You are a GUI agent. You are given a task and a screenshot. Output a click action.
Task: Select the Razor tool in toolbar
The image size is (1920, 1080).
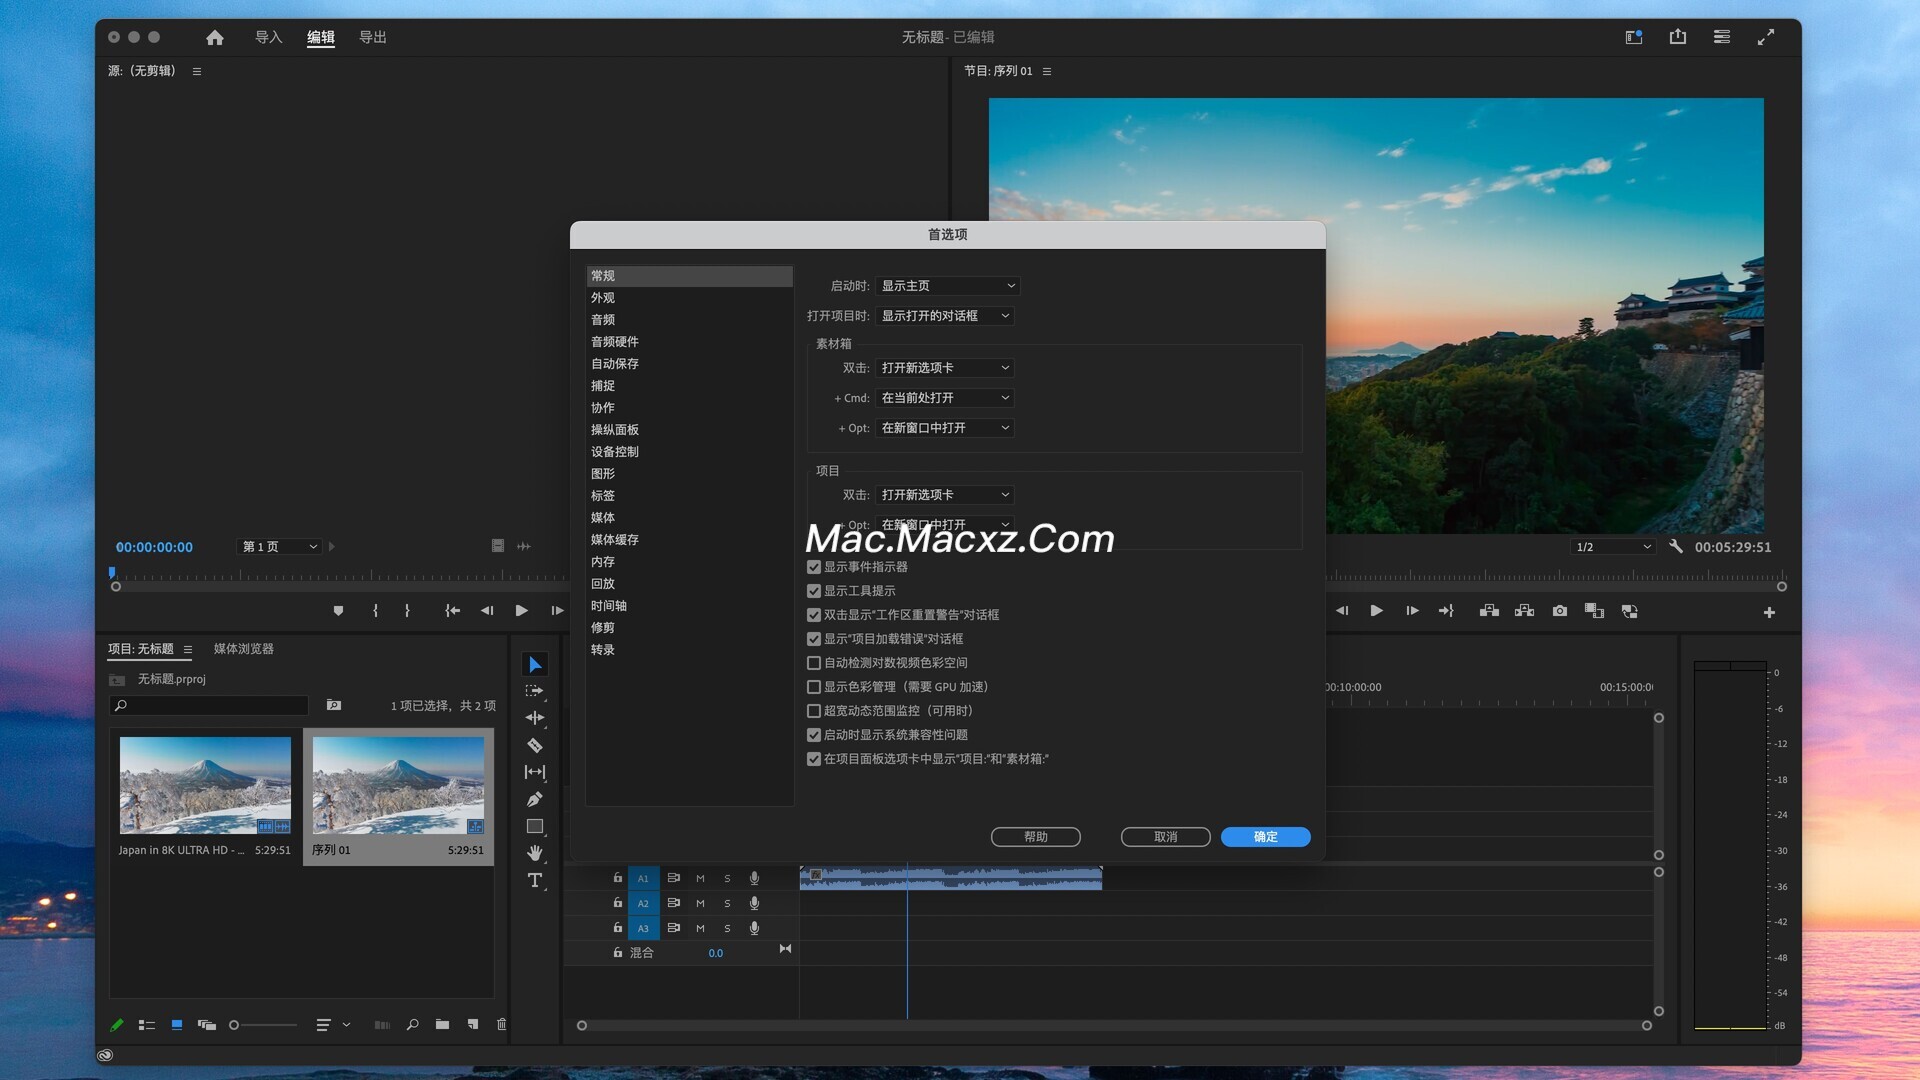tap(534, 745)
